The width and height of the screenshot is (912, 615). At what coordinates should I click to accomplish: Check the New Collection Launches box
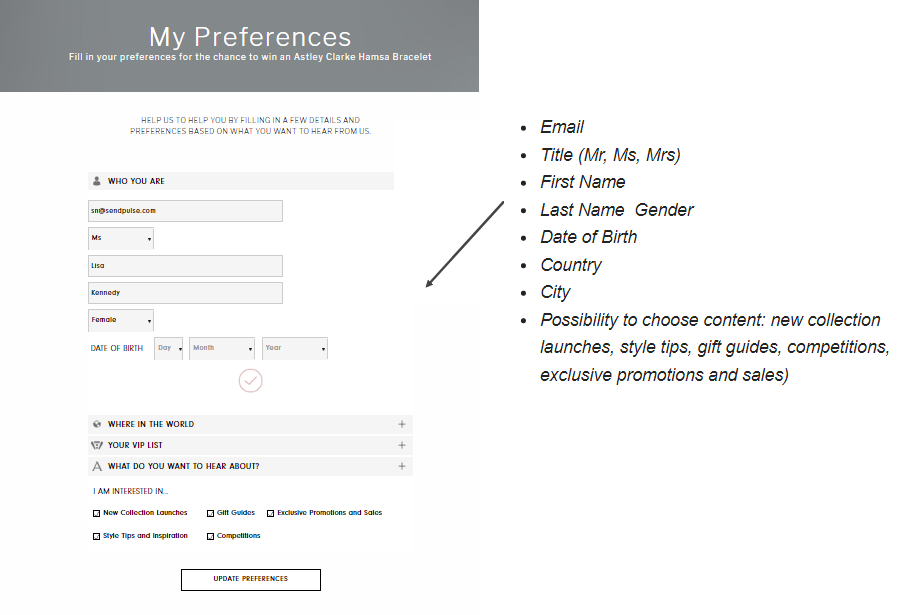(96, 513)
